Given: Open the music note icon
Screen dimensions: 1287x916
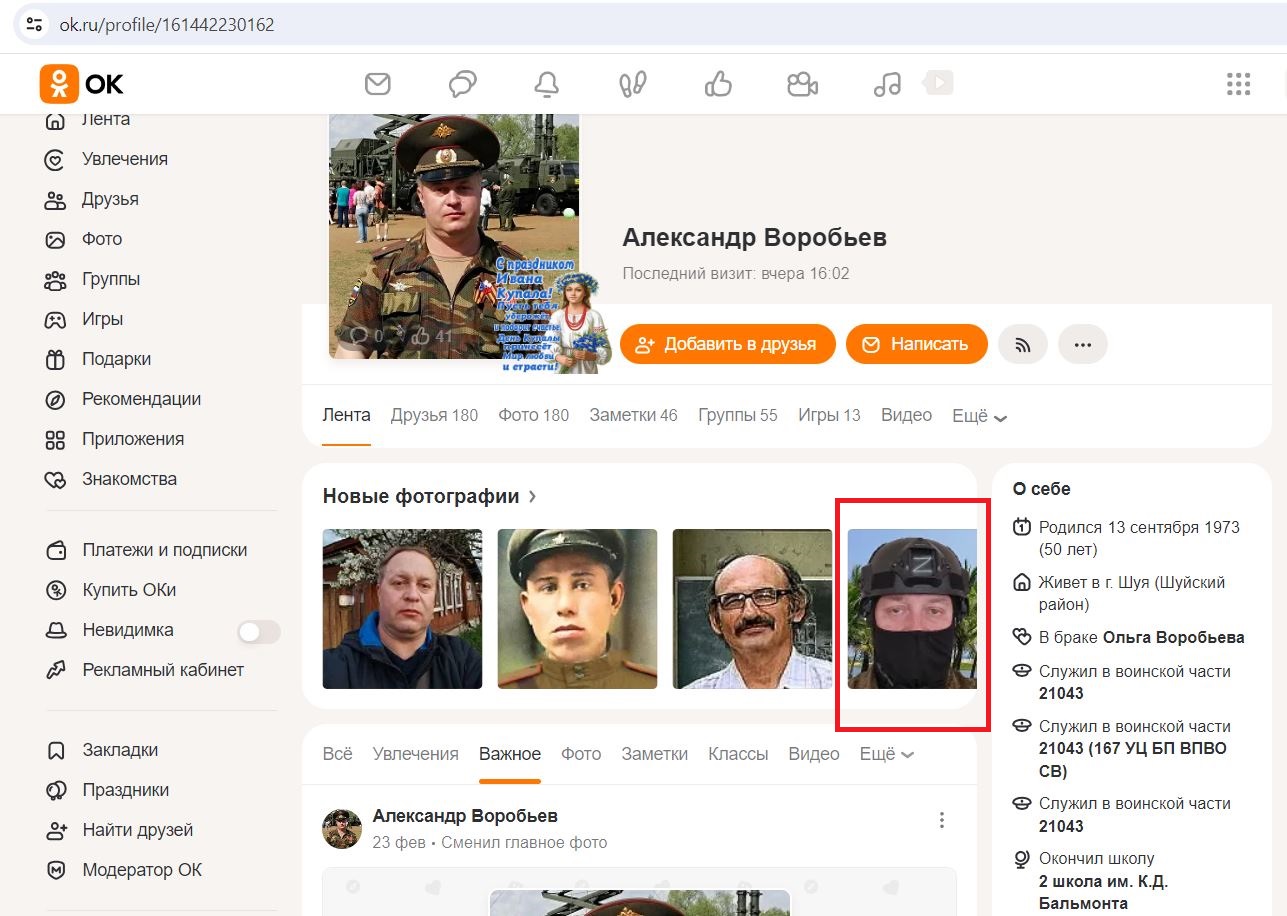Looking at the screenshot, I should tap(887, 84).
